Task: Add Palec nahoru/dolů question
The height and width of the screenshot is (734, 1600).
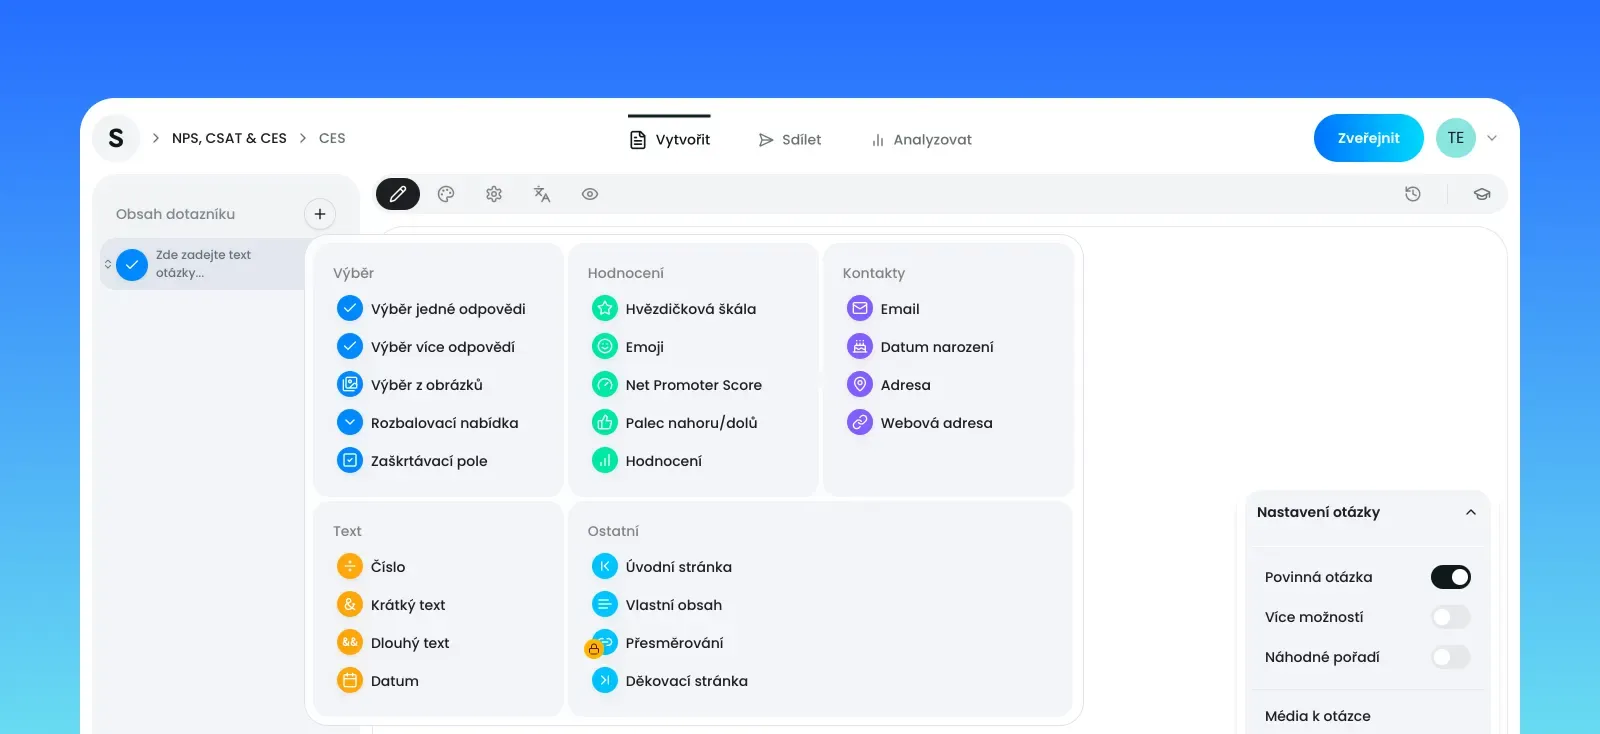Action: pyautogui.click(x=676, y=422)
